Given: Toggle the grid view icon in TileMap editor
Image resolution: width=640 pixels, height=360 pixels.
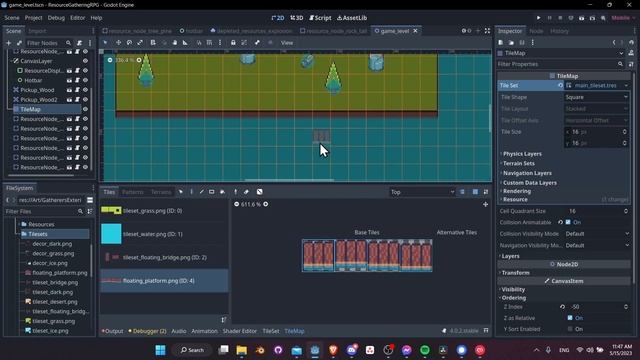Looking at the screenshot, I should (x=475, y=192).
